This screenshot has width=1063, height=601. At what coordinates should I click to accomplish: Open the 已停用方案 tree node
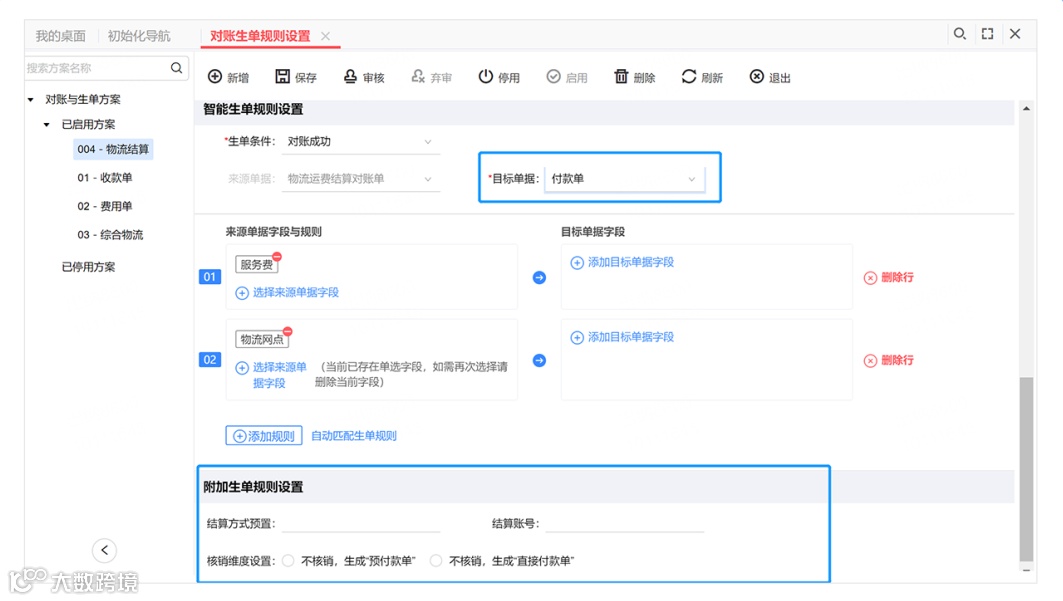88,267
